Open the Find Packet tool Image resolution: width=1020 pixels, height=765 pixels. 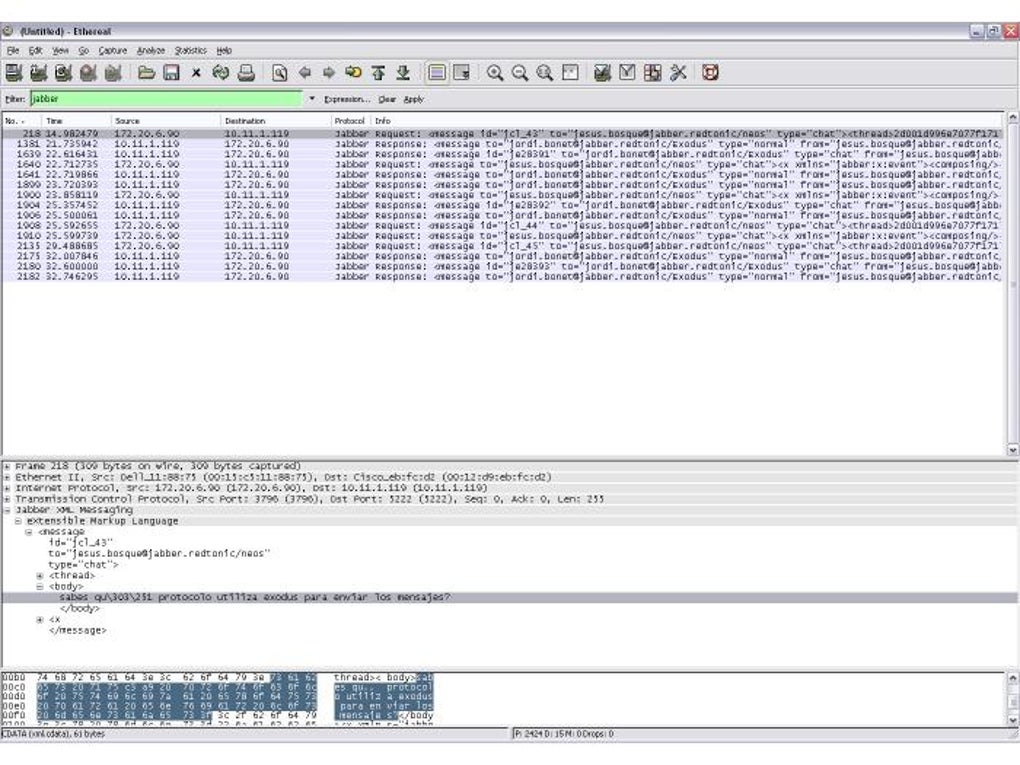[x=280, y=73]
